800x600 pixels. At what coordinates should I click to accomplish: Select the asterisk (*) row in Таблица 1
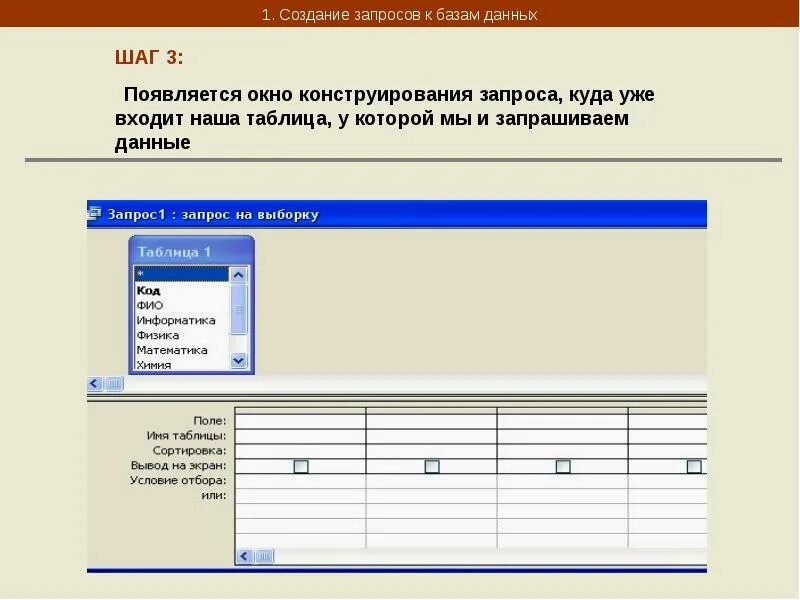click(x=181, y=274)
